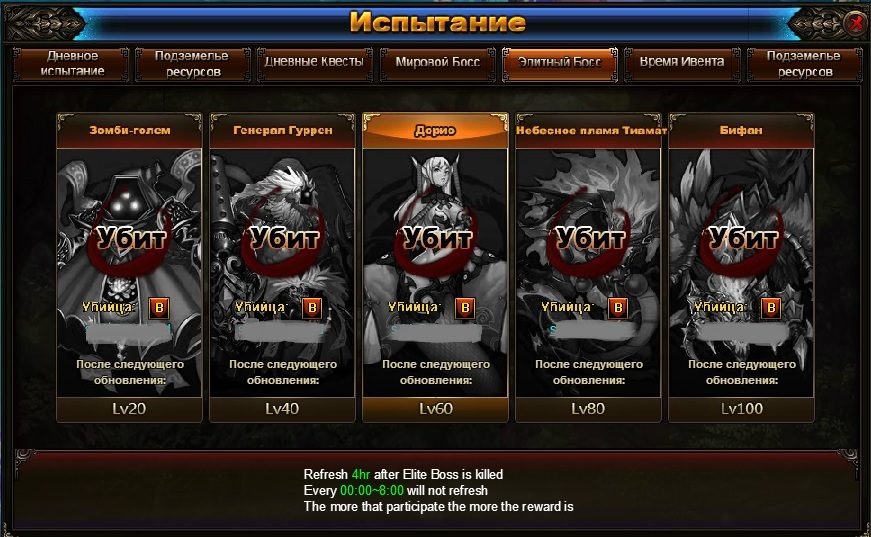
Task: Click the B icon on Небесное пламя Тиамат card
Action: click(618, 308)
